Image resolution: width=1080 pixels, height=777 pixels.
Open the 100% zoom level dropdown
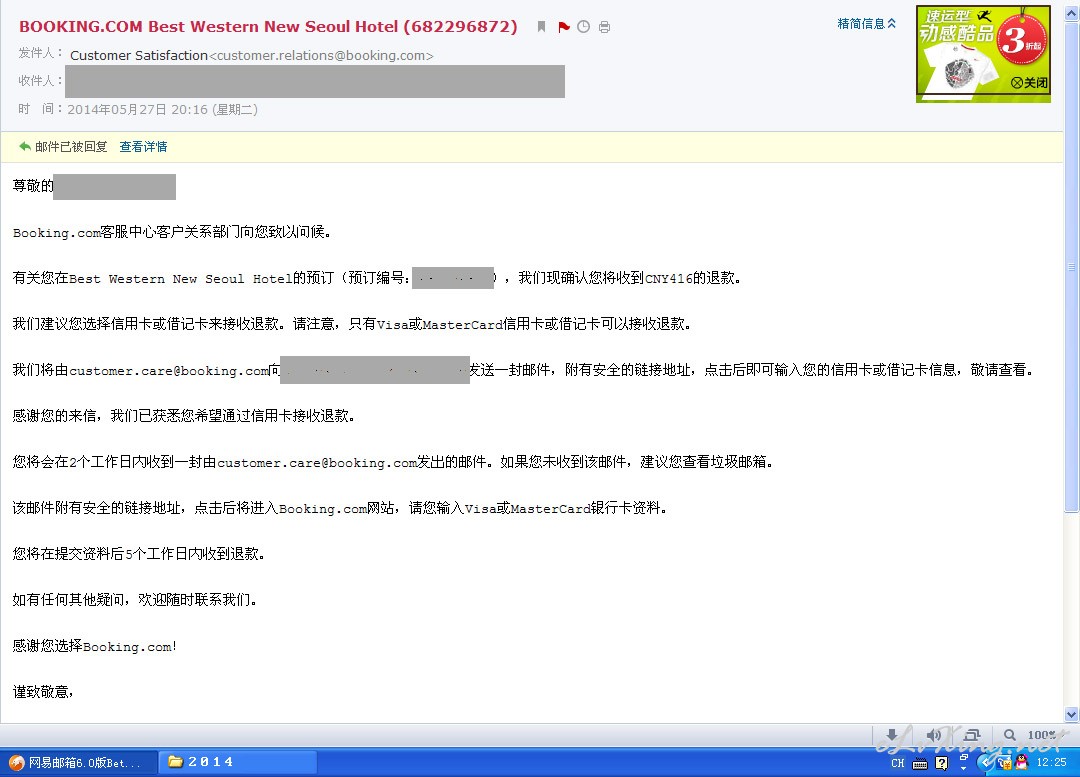click(x=1040, y=735)
